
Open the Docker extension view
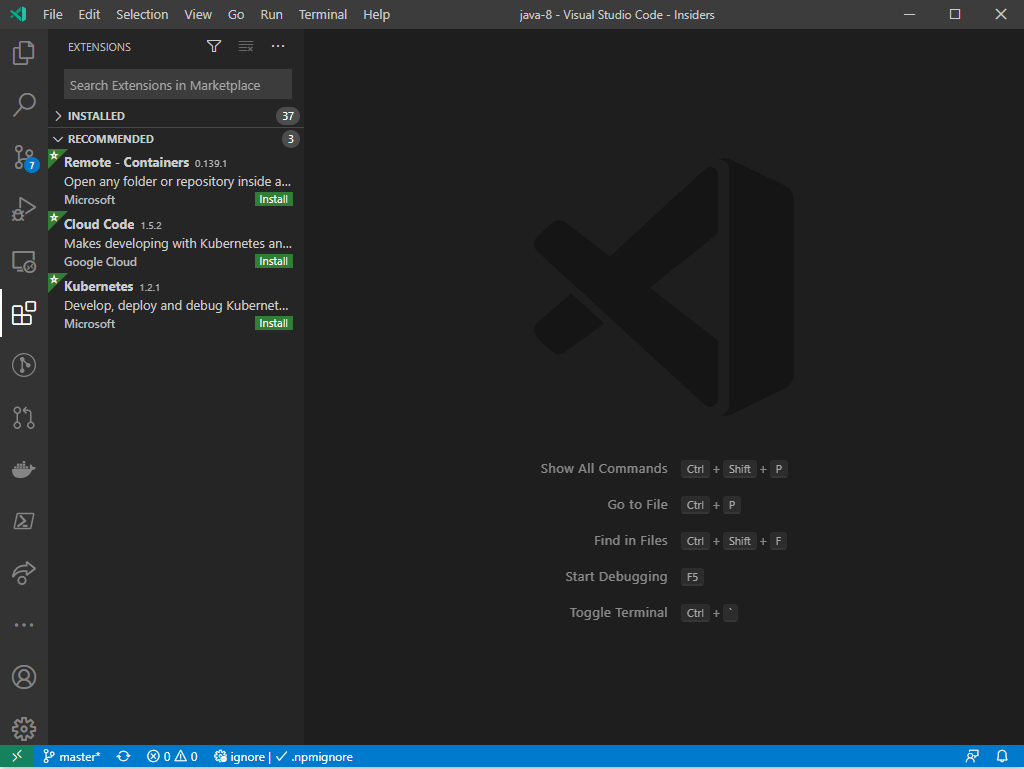[23, 469]
